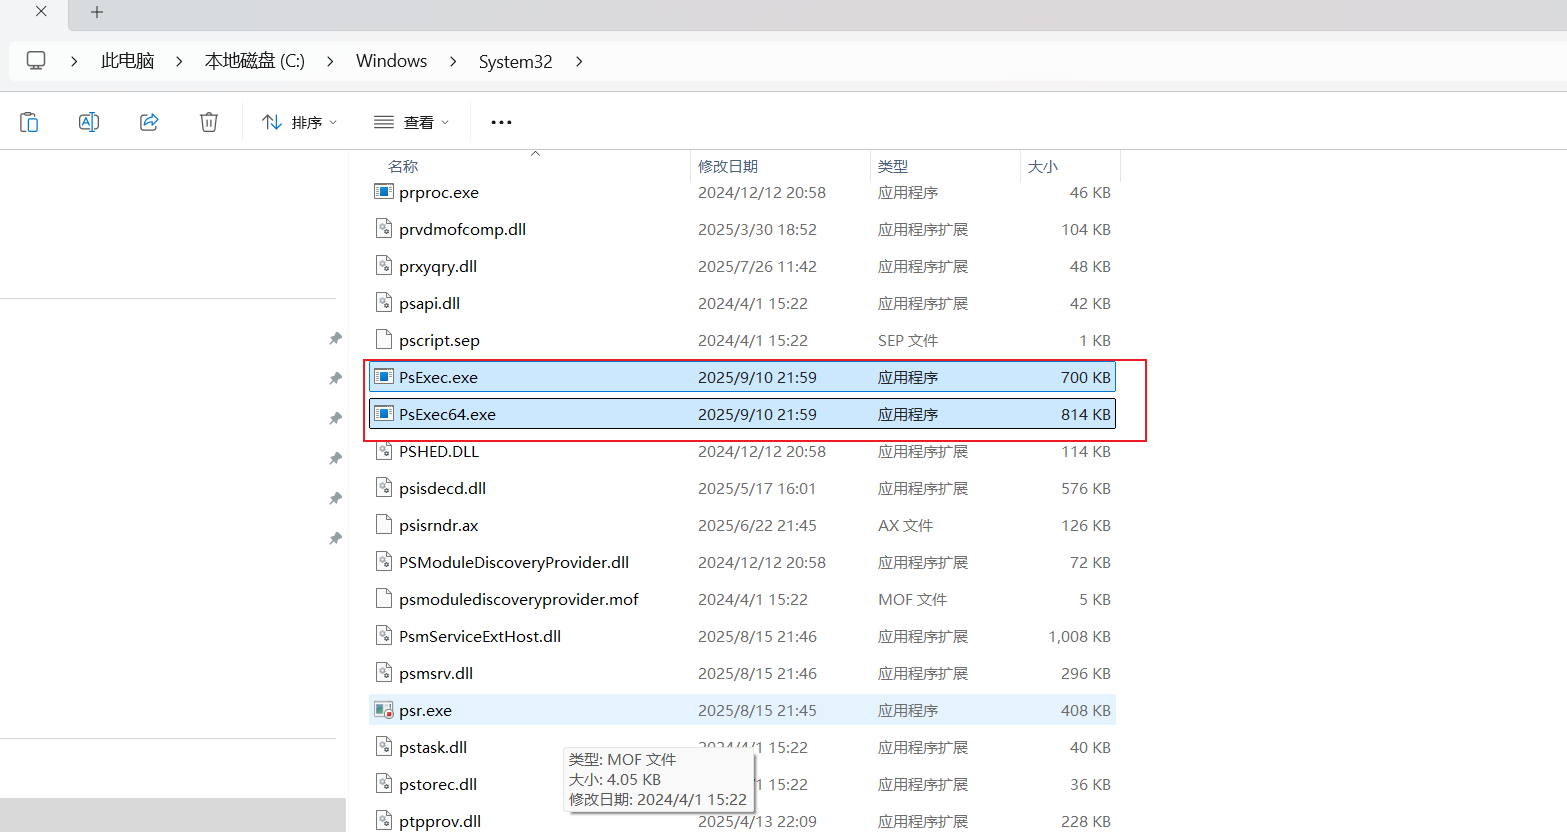Select the psmodulediscoveryprovider.mof file
Image resolution: width=1567 pixels, height=832 pixels.
click(518, 599)
